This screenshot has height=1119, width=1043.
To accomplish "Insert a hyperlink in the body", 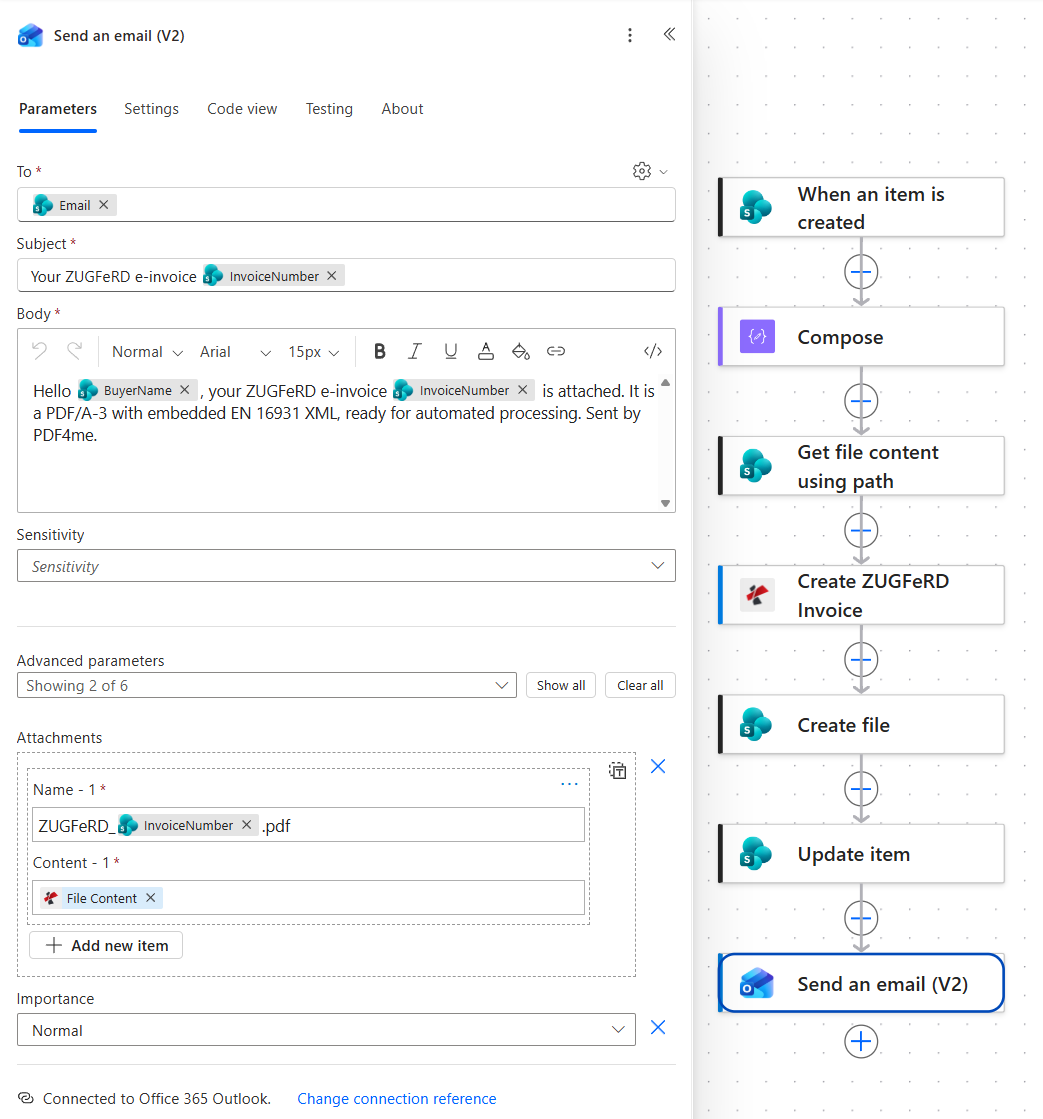I will (x=556, y=351).
